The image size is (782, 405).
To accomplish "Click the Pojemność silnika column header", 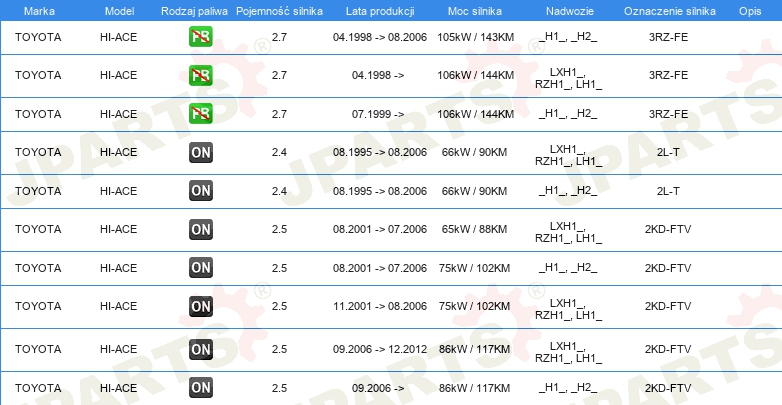I will coord(279,11).
